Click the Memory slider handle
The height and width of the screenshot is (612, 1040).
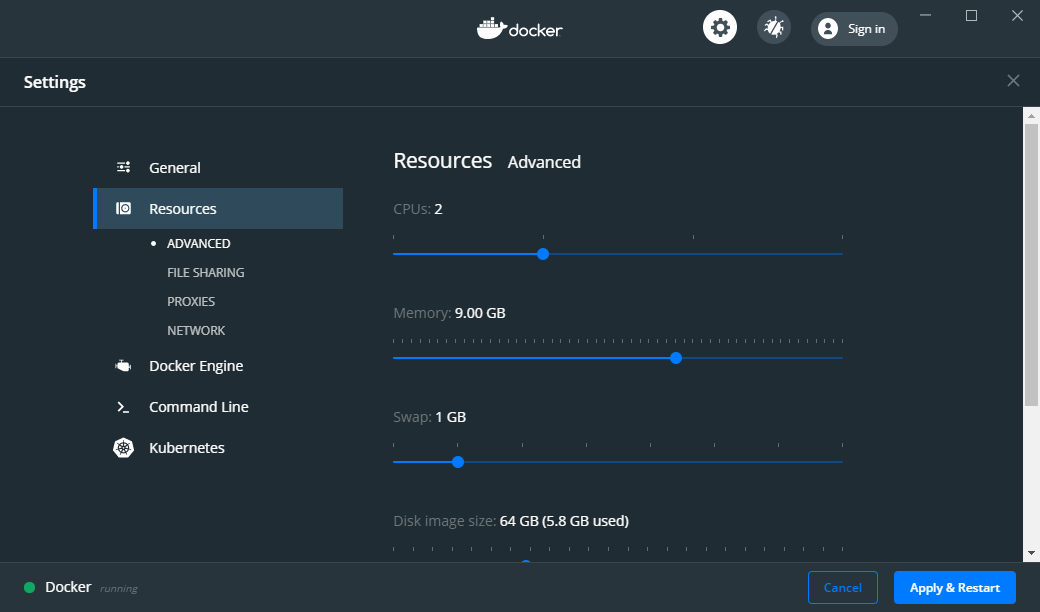coord(676,358)
